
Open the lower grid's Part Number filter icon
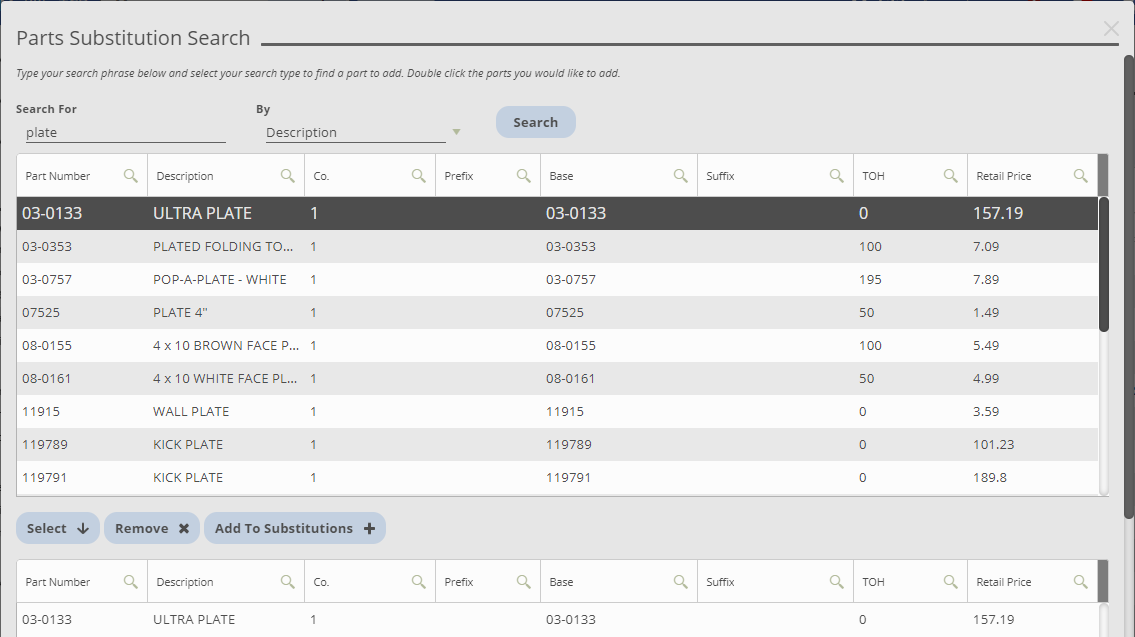tap(131, 581)
